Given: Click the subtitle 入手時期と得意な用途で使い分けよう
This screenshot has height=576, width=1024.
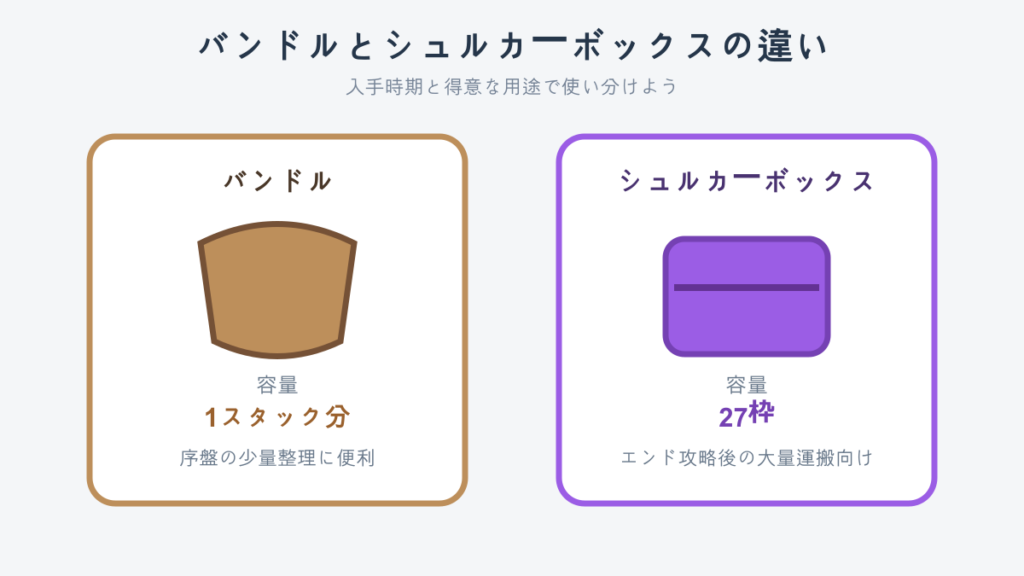Looking at the screenshot, I should [512, 86].
